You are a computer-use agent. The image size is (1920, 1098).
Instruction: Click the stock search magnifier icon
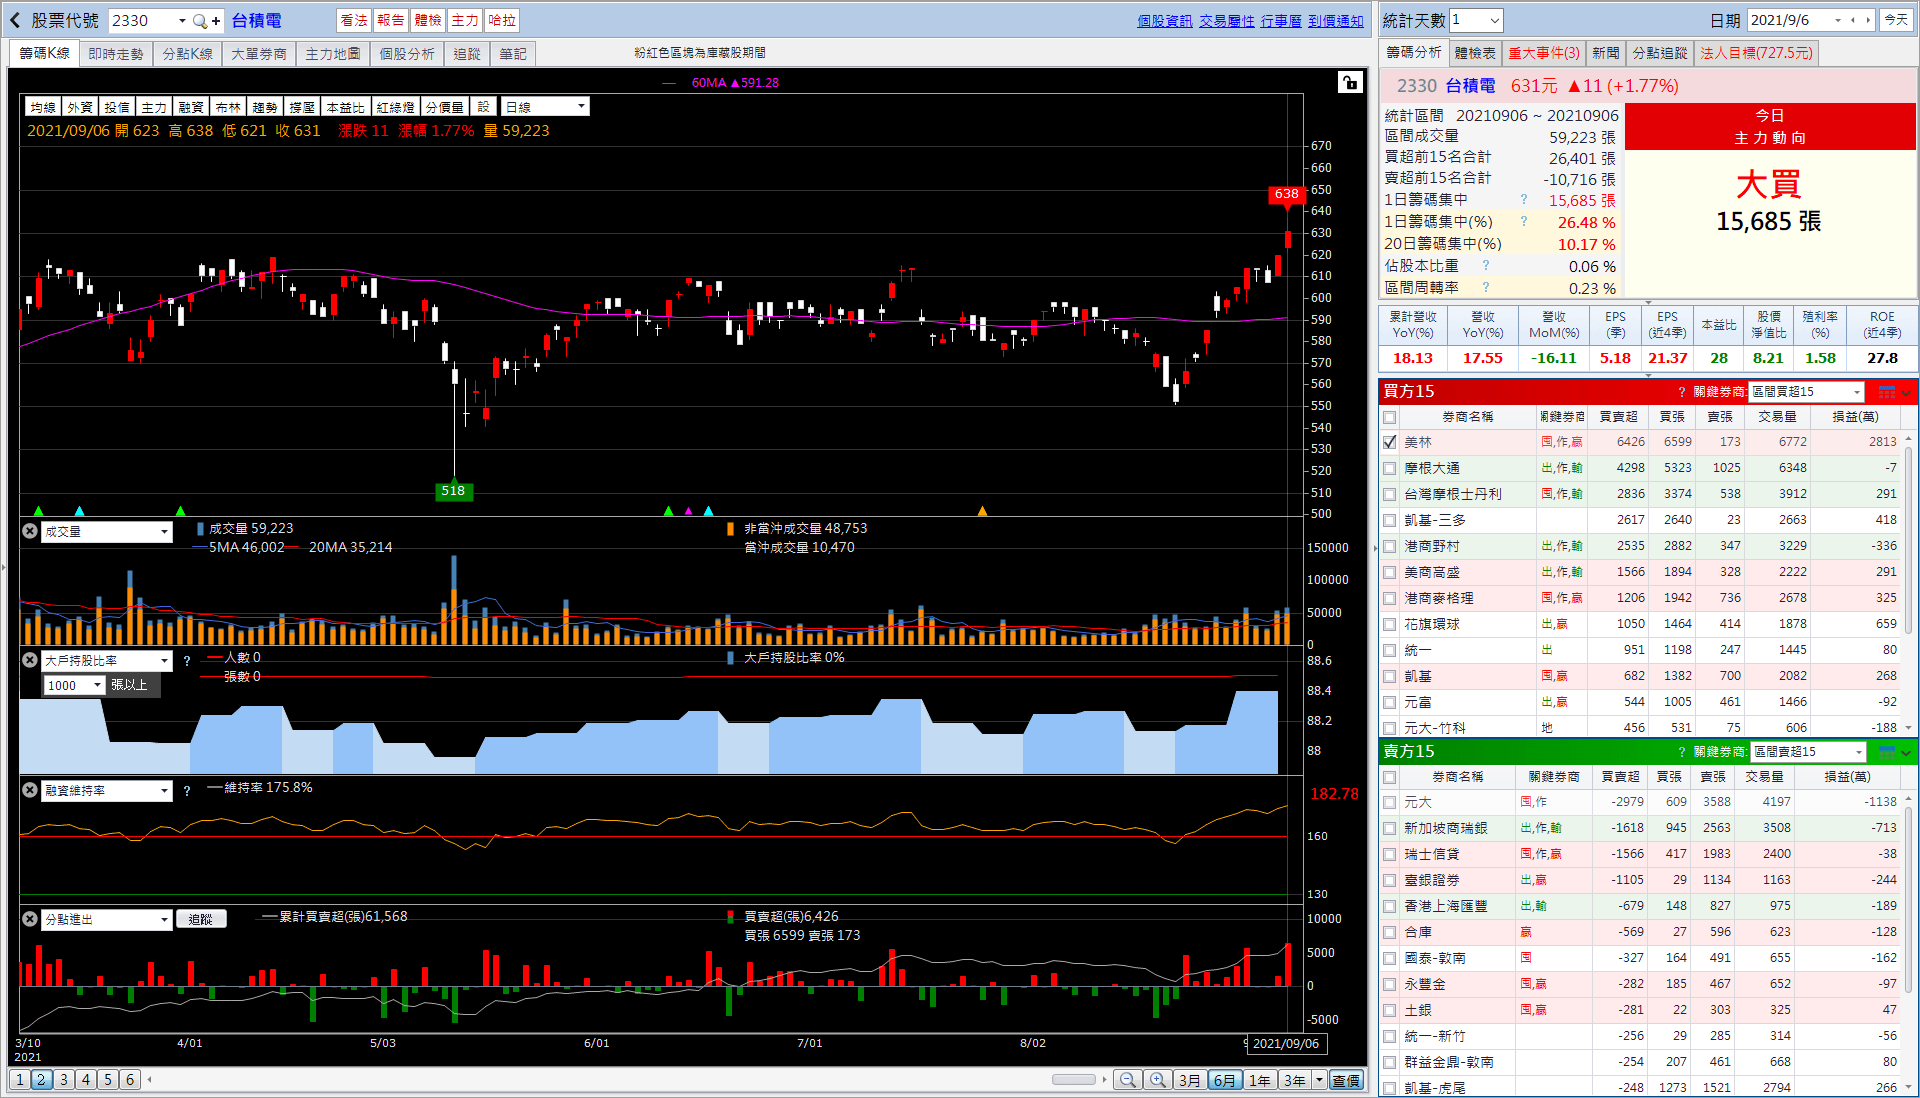(200, 21)
